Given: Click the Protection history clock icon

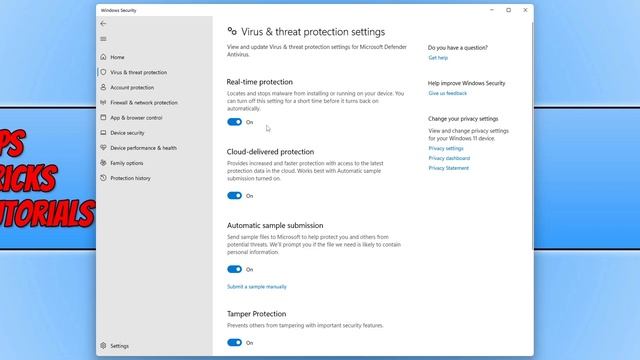Looking at the screenshot, I should (x=103, y=178).
